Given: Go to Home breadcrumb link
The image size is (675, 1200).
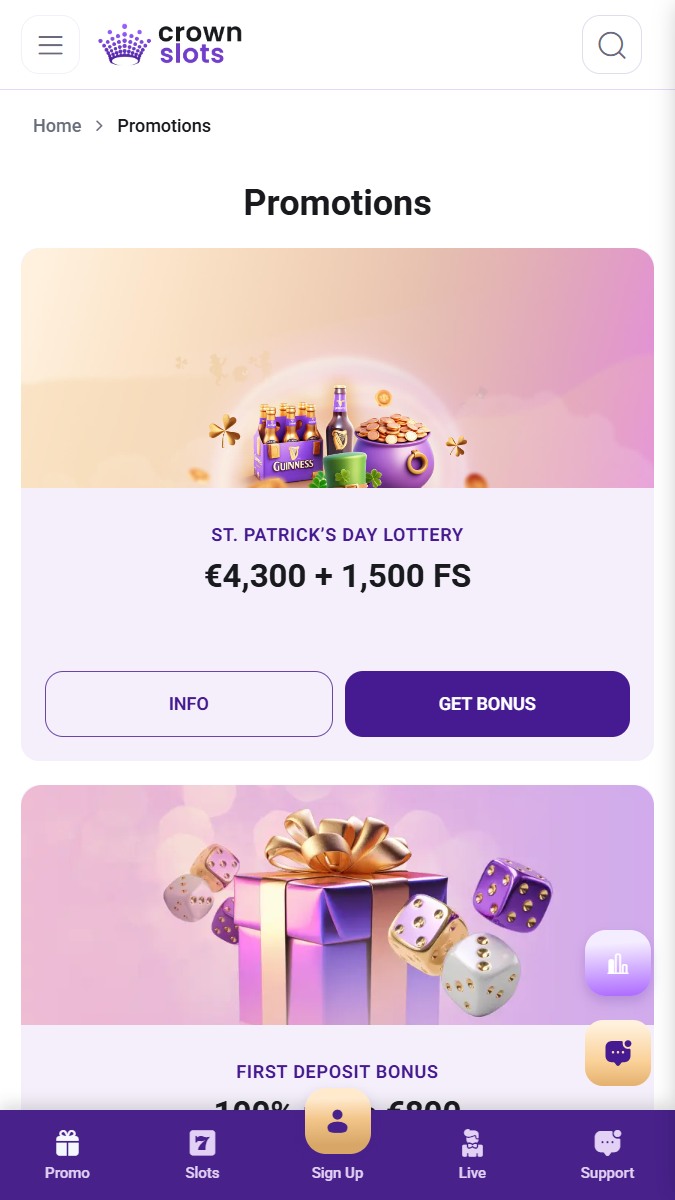Looking at the screenshot, I should (x=57, y=126).
